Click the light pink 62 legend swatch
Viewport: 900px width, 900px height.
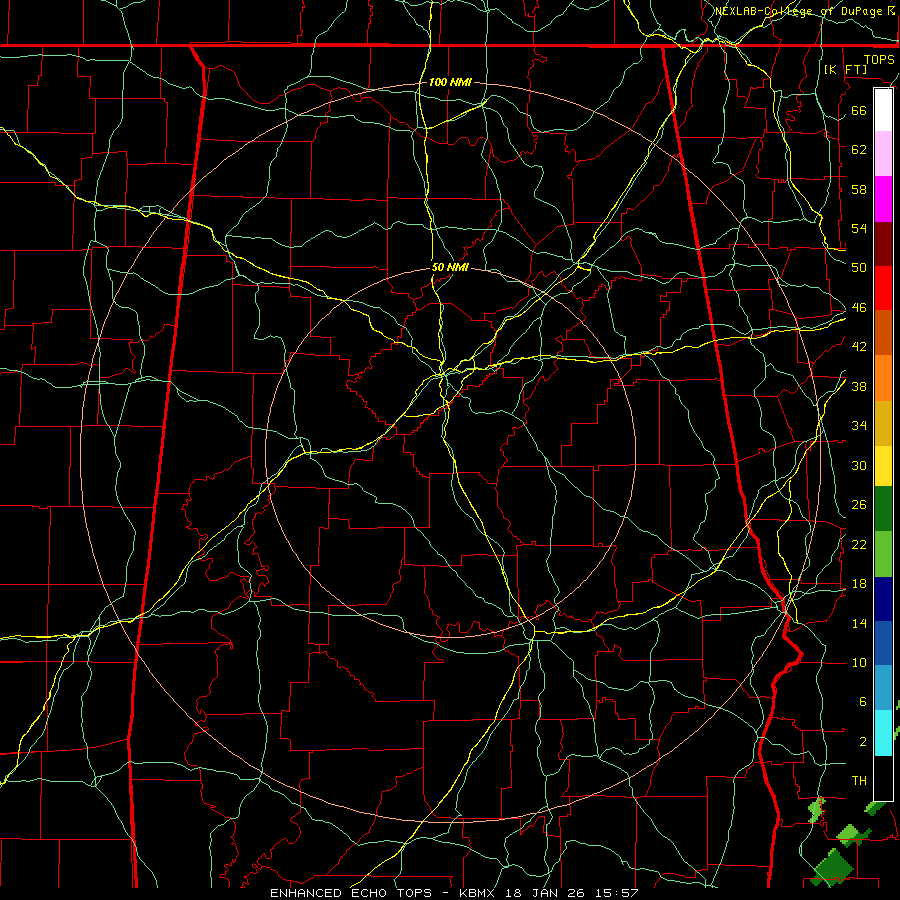coord(883,154)
